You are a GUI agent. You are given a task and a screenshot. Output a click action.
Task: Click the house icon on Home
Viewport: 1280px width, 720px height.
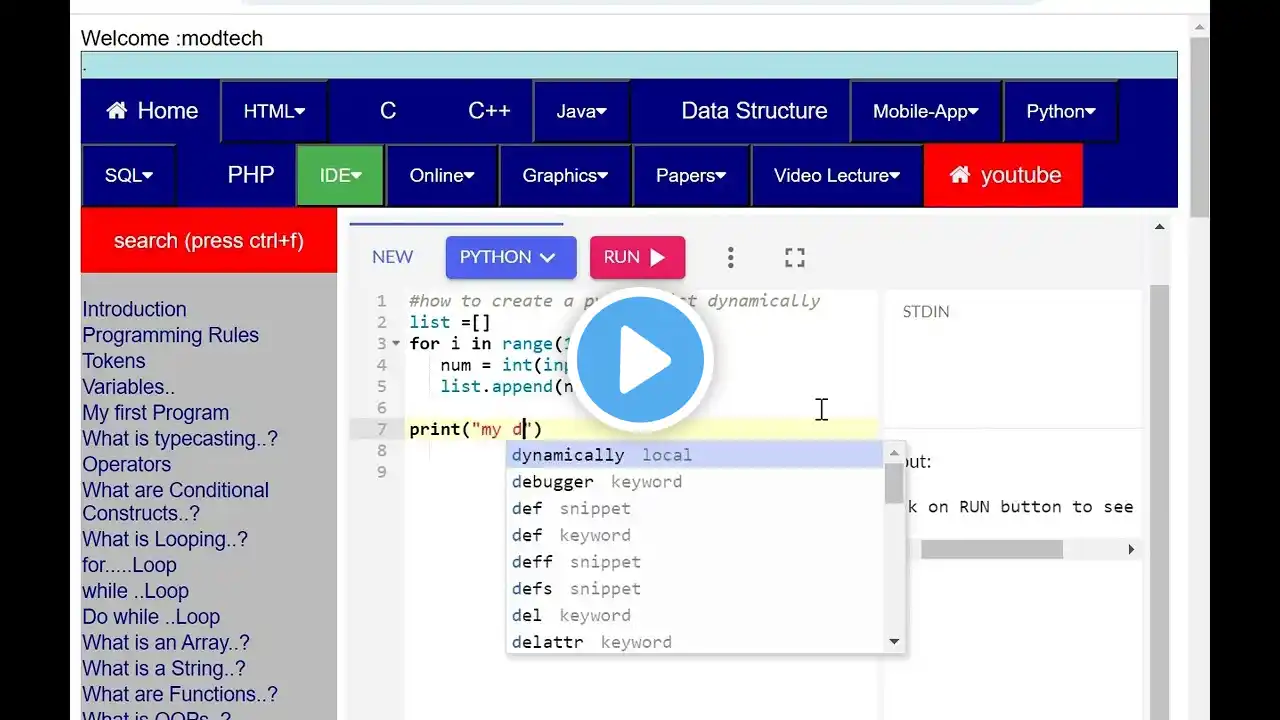pyautogui.click(x=117, y=110)
